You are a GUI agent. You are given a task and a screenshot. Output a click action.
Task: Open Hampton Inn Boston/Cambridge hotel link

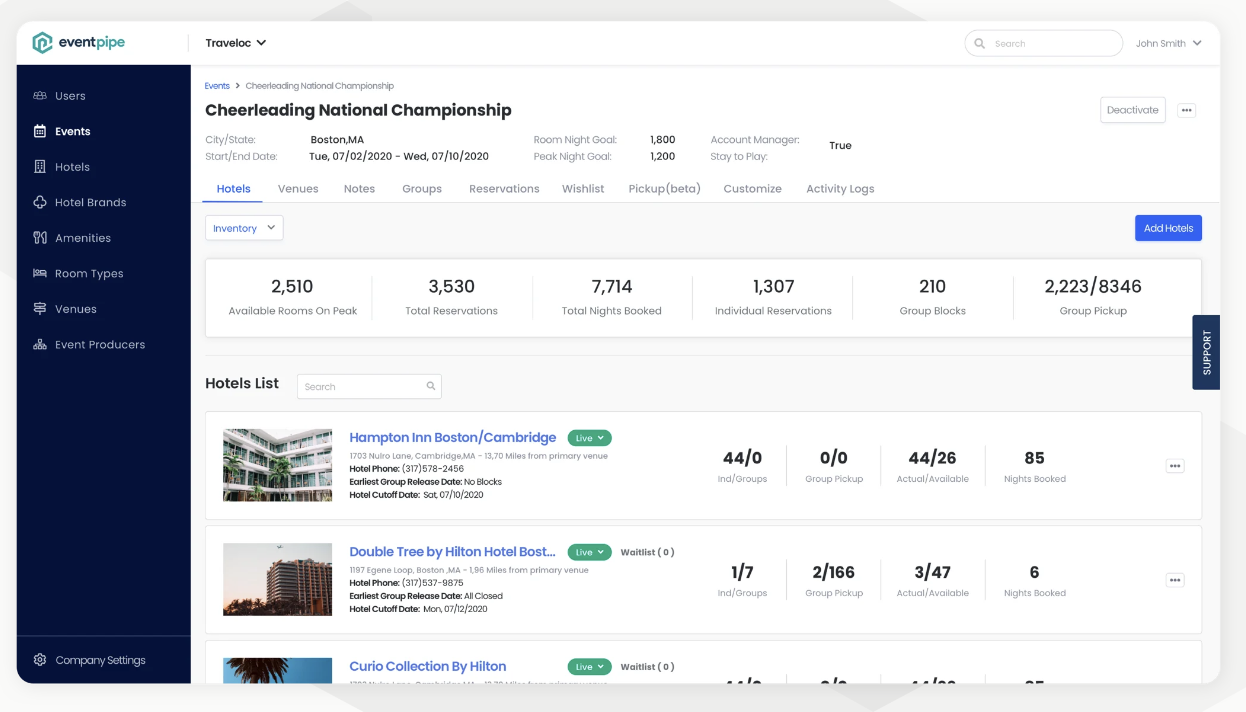452,437
